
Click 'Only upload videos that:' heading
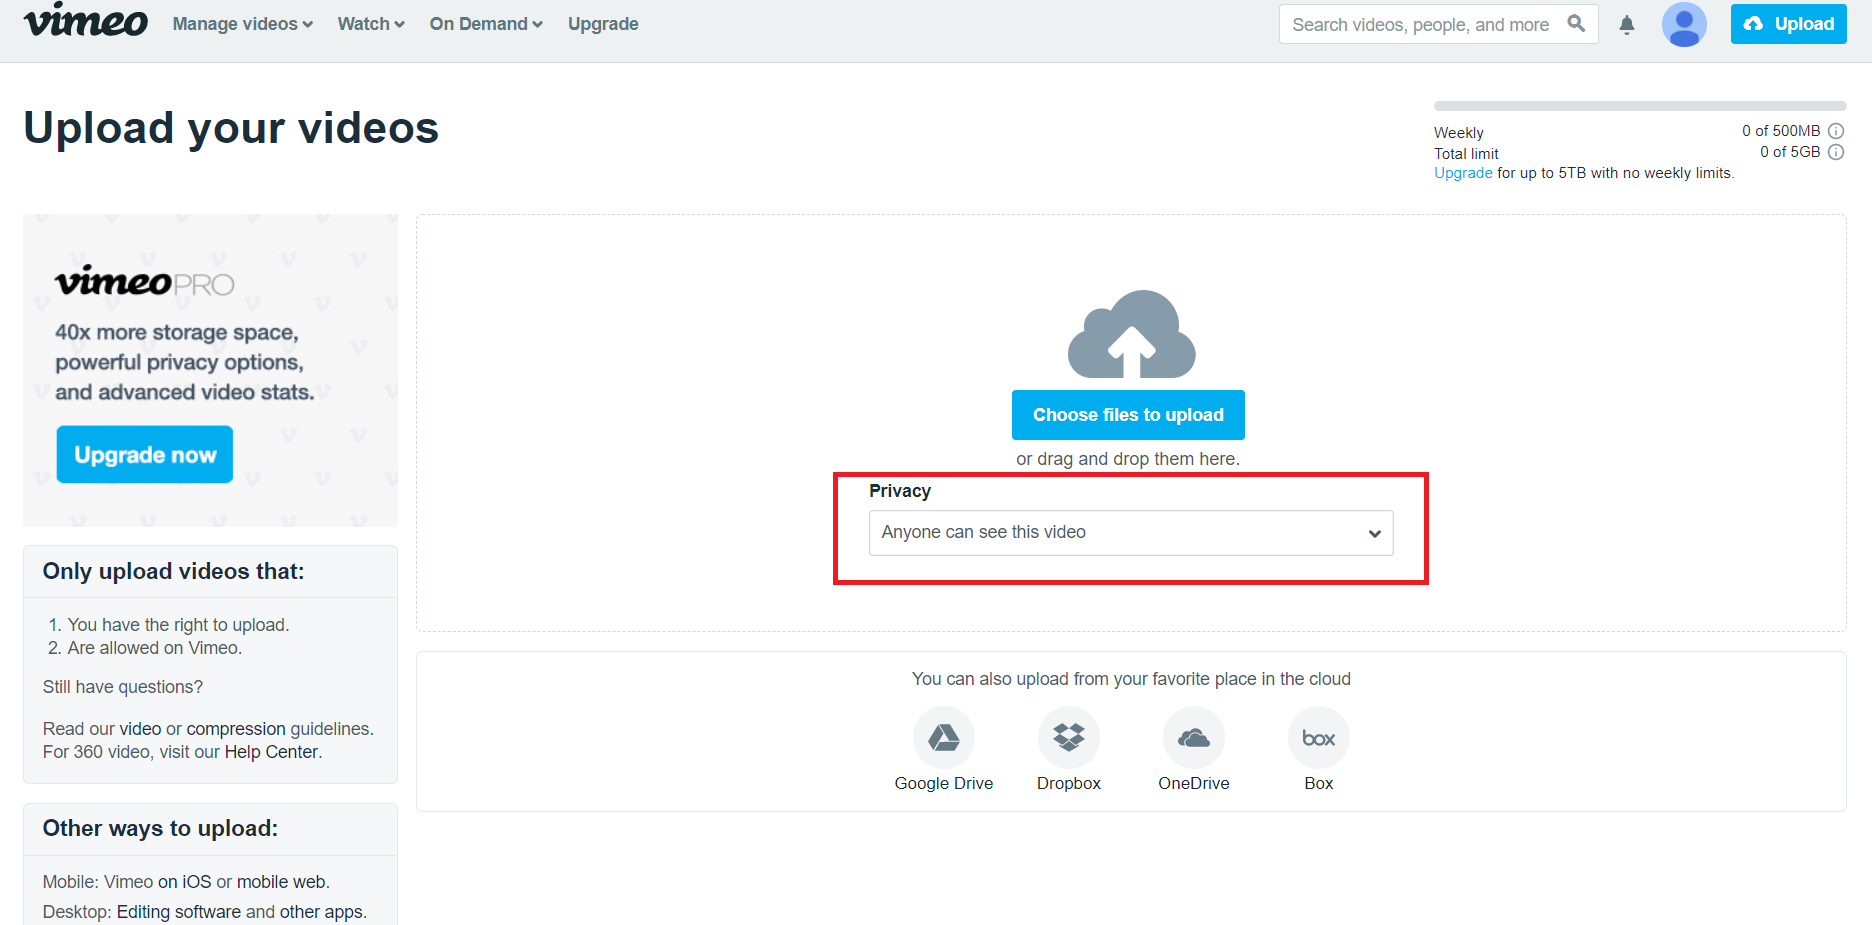[x=173, y=571]
